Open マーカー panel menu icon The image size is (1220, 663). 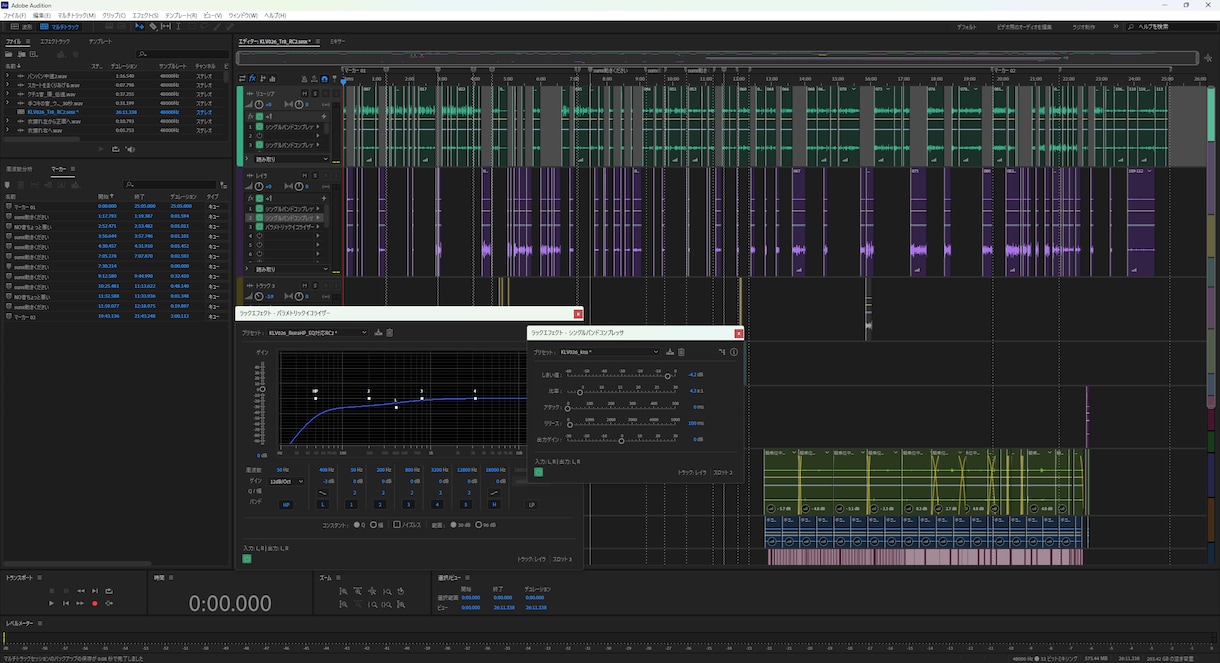coord(73,169)
